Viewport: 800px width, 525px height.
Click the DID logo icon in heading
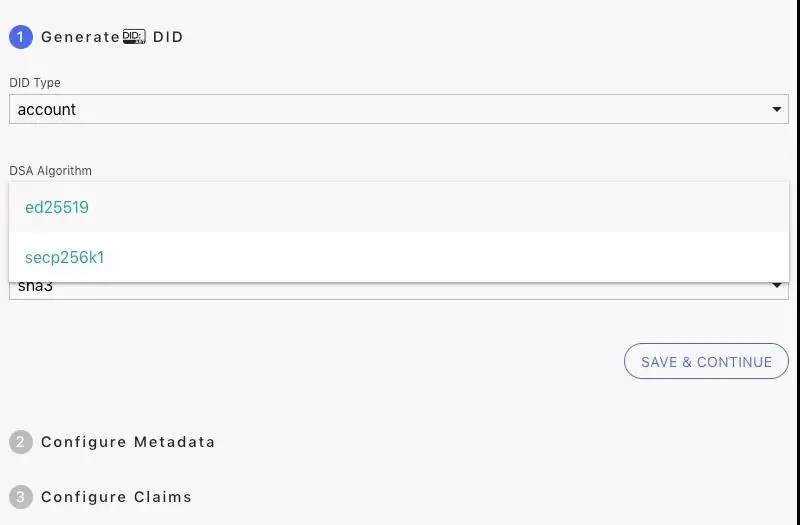pos(134,37)
